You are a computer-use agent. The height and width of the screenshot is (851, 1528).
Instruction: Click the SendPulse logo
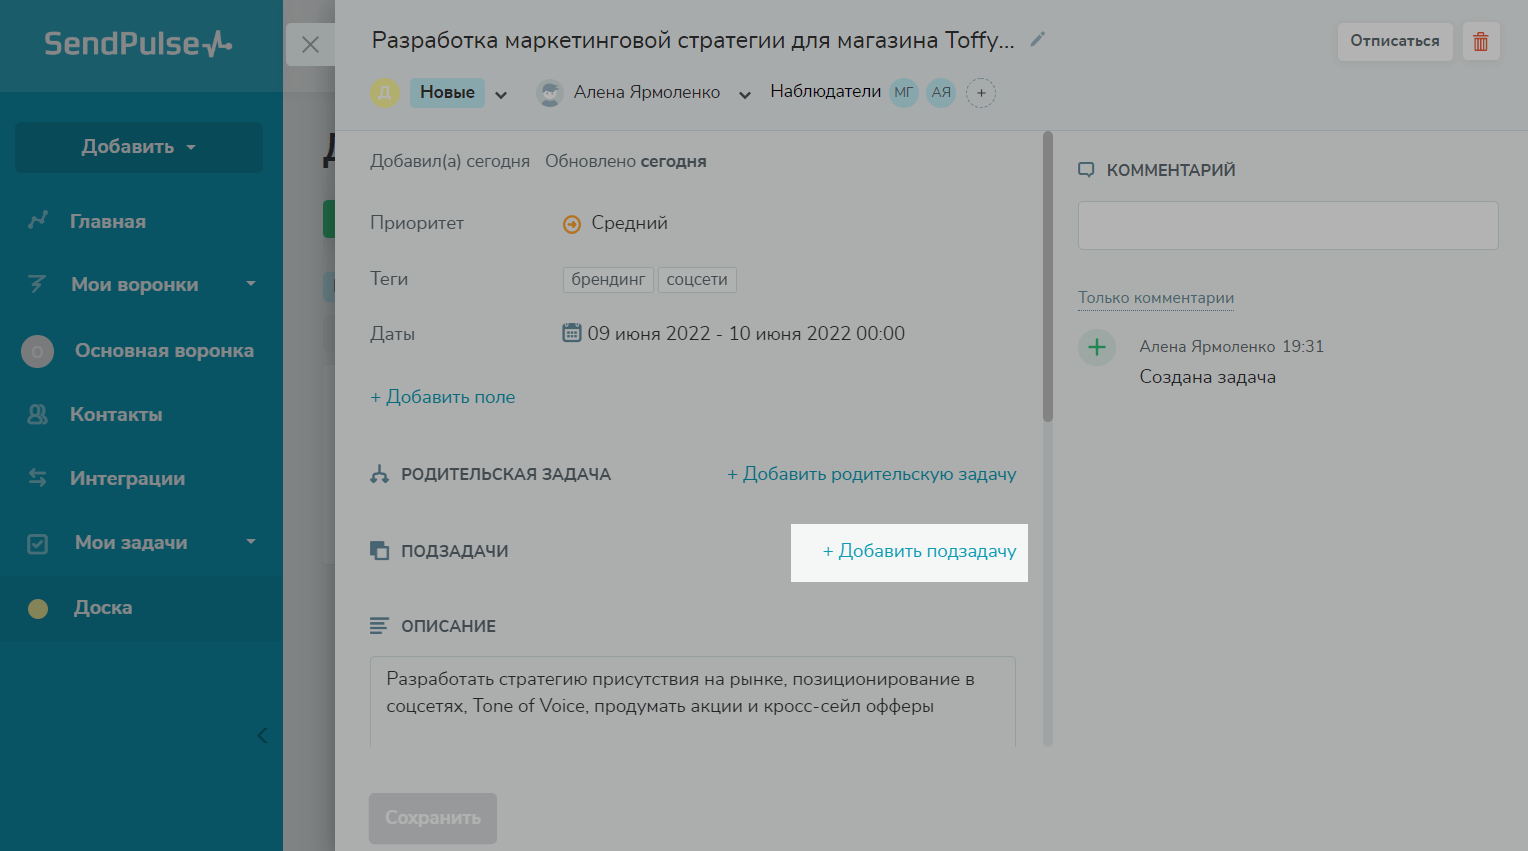(x=138, y=43)
